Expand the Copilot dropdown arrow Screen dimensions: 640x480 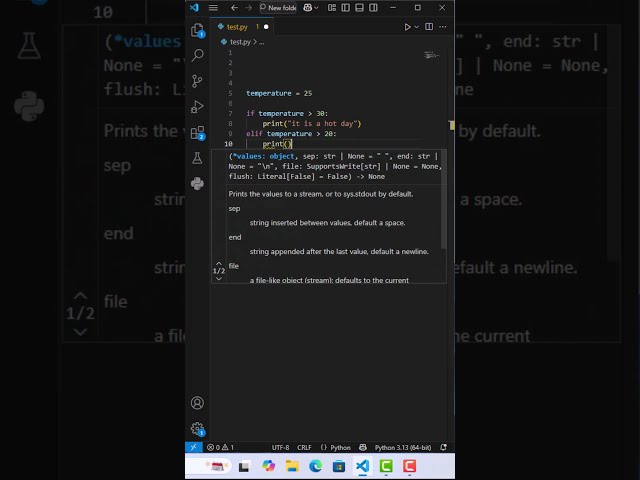[x=316, y=8]
